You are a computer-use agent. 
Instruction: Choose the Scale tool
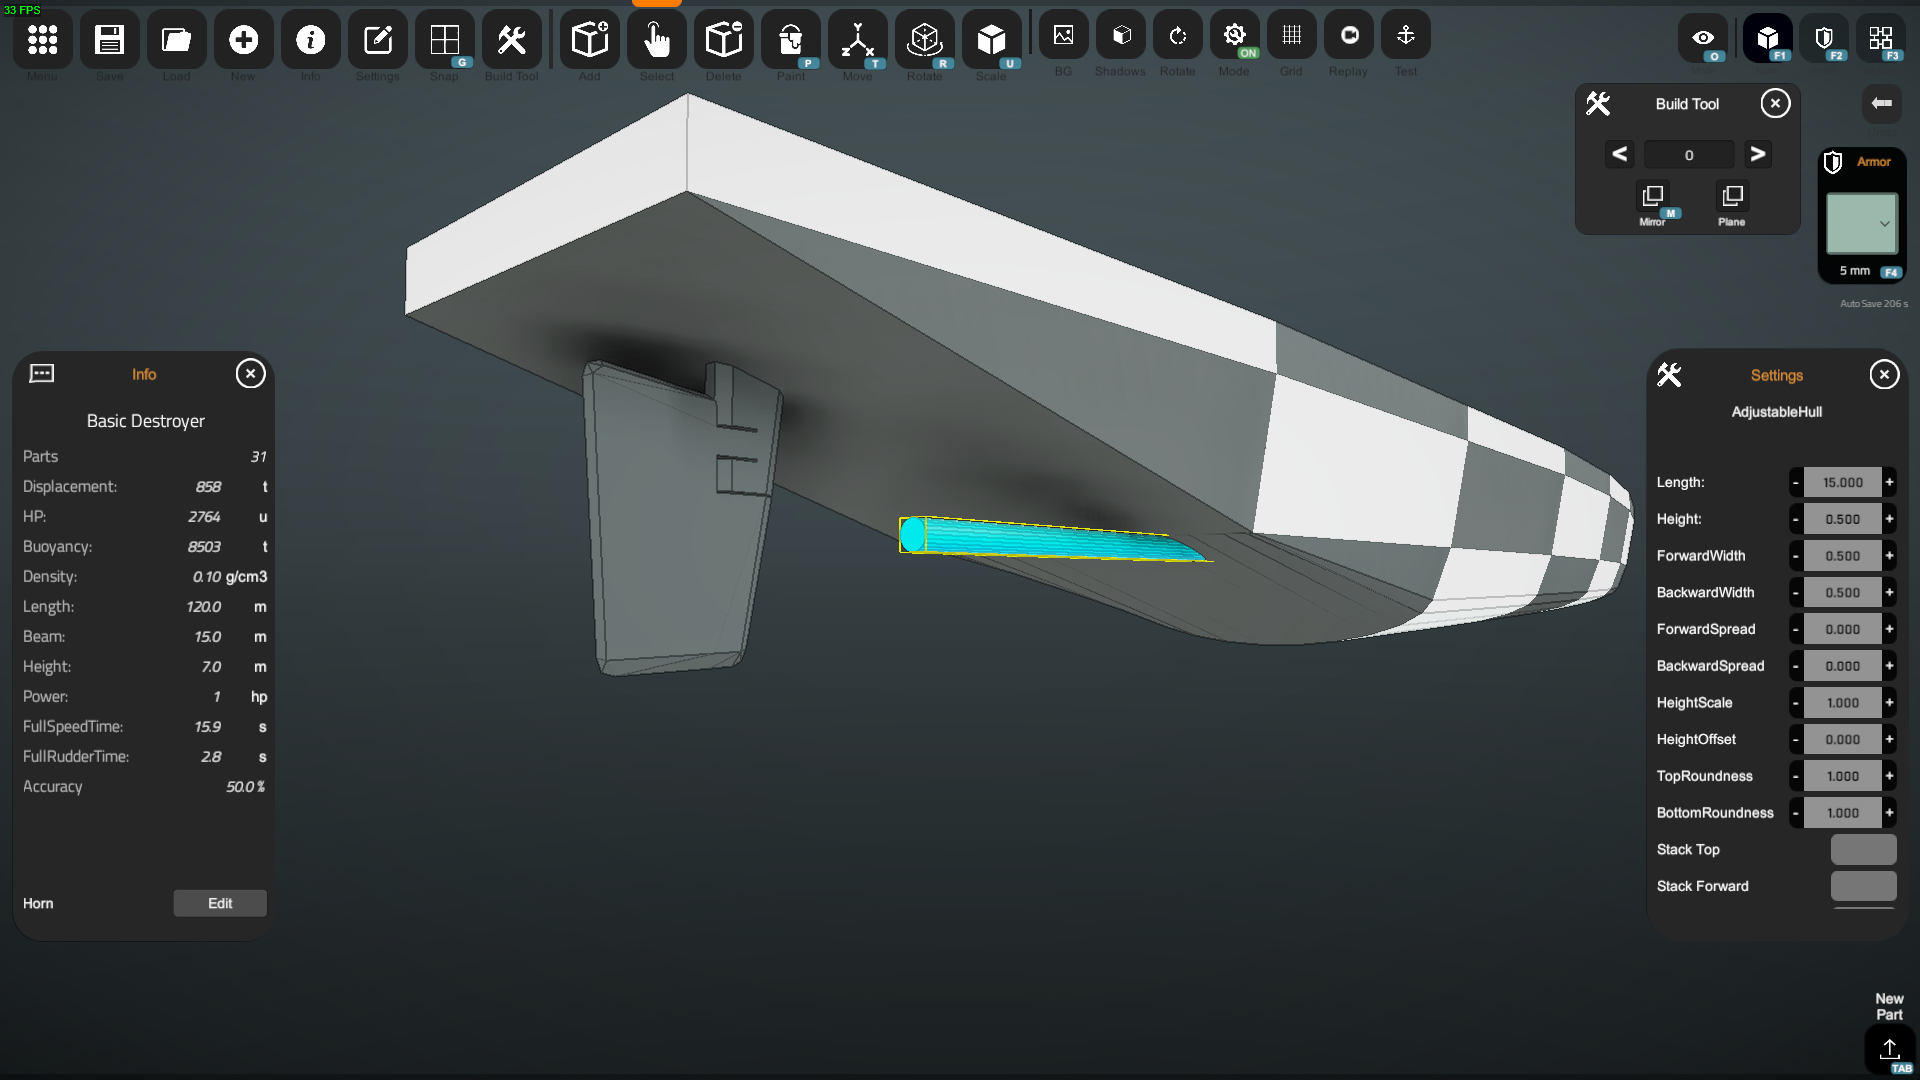tap(991, 41)
